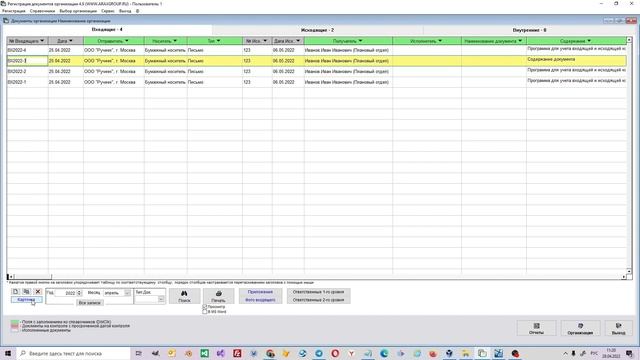640x360 pixels.
Task: Open the Организации button at bottom right
Action: 580,328
